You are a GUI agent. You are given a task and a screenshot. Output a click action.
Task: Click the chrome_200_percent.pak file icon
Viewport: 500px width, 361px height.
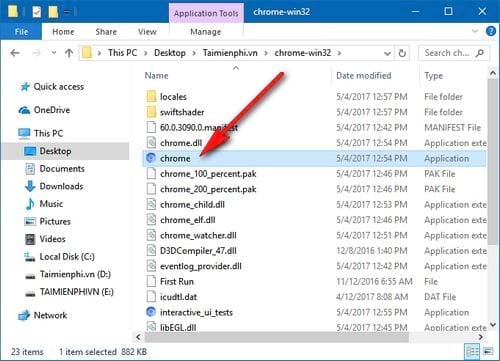click(151, 189)
